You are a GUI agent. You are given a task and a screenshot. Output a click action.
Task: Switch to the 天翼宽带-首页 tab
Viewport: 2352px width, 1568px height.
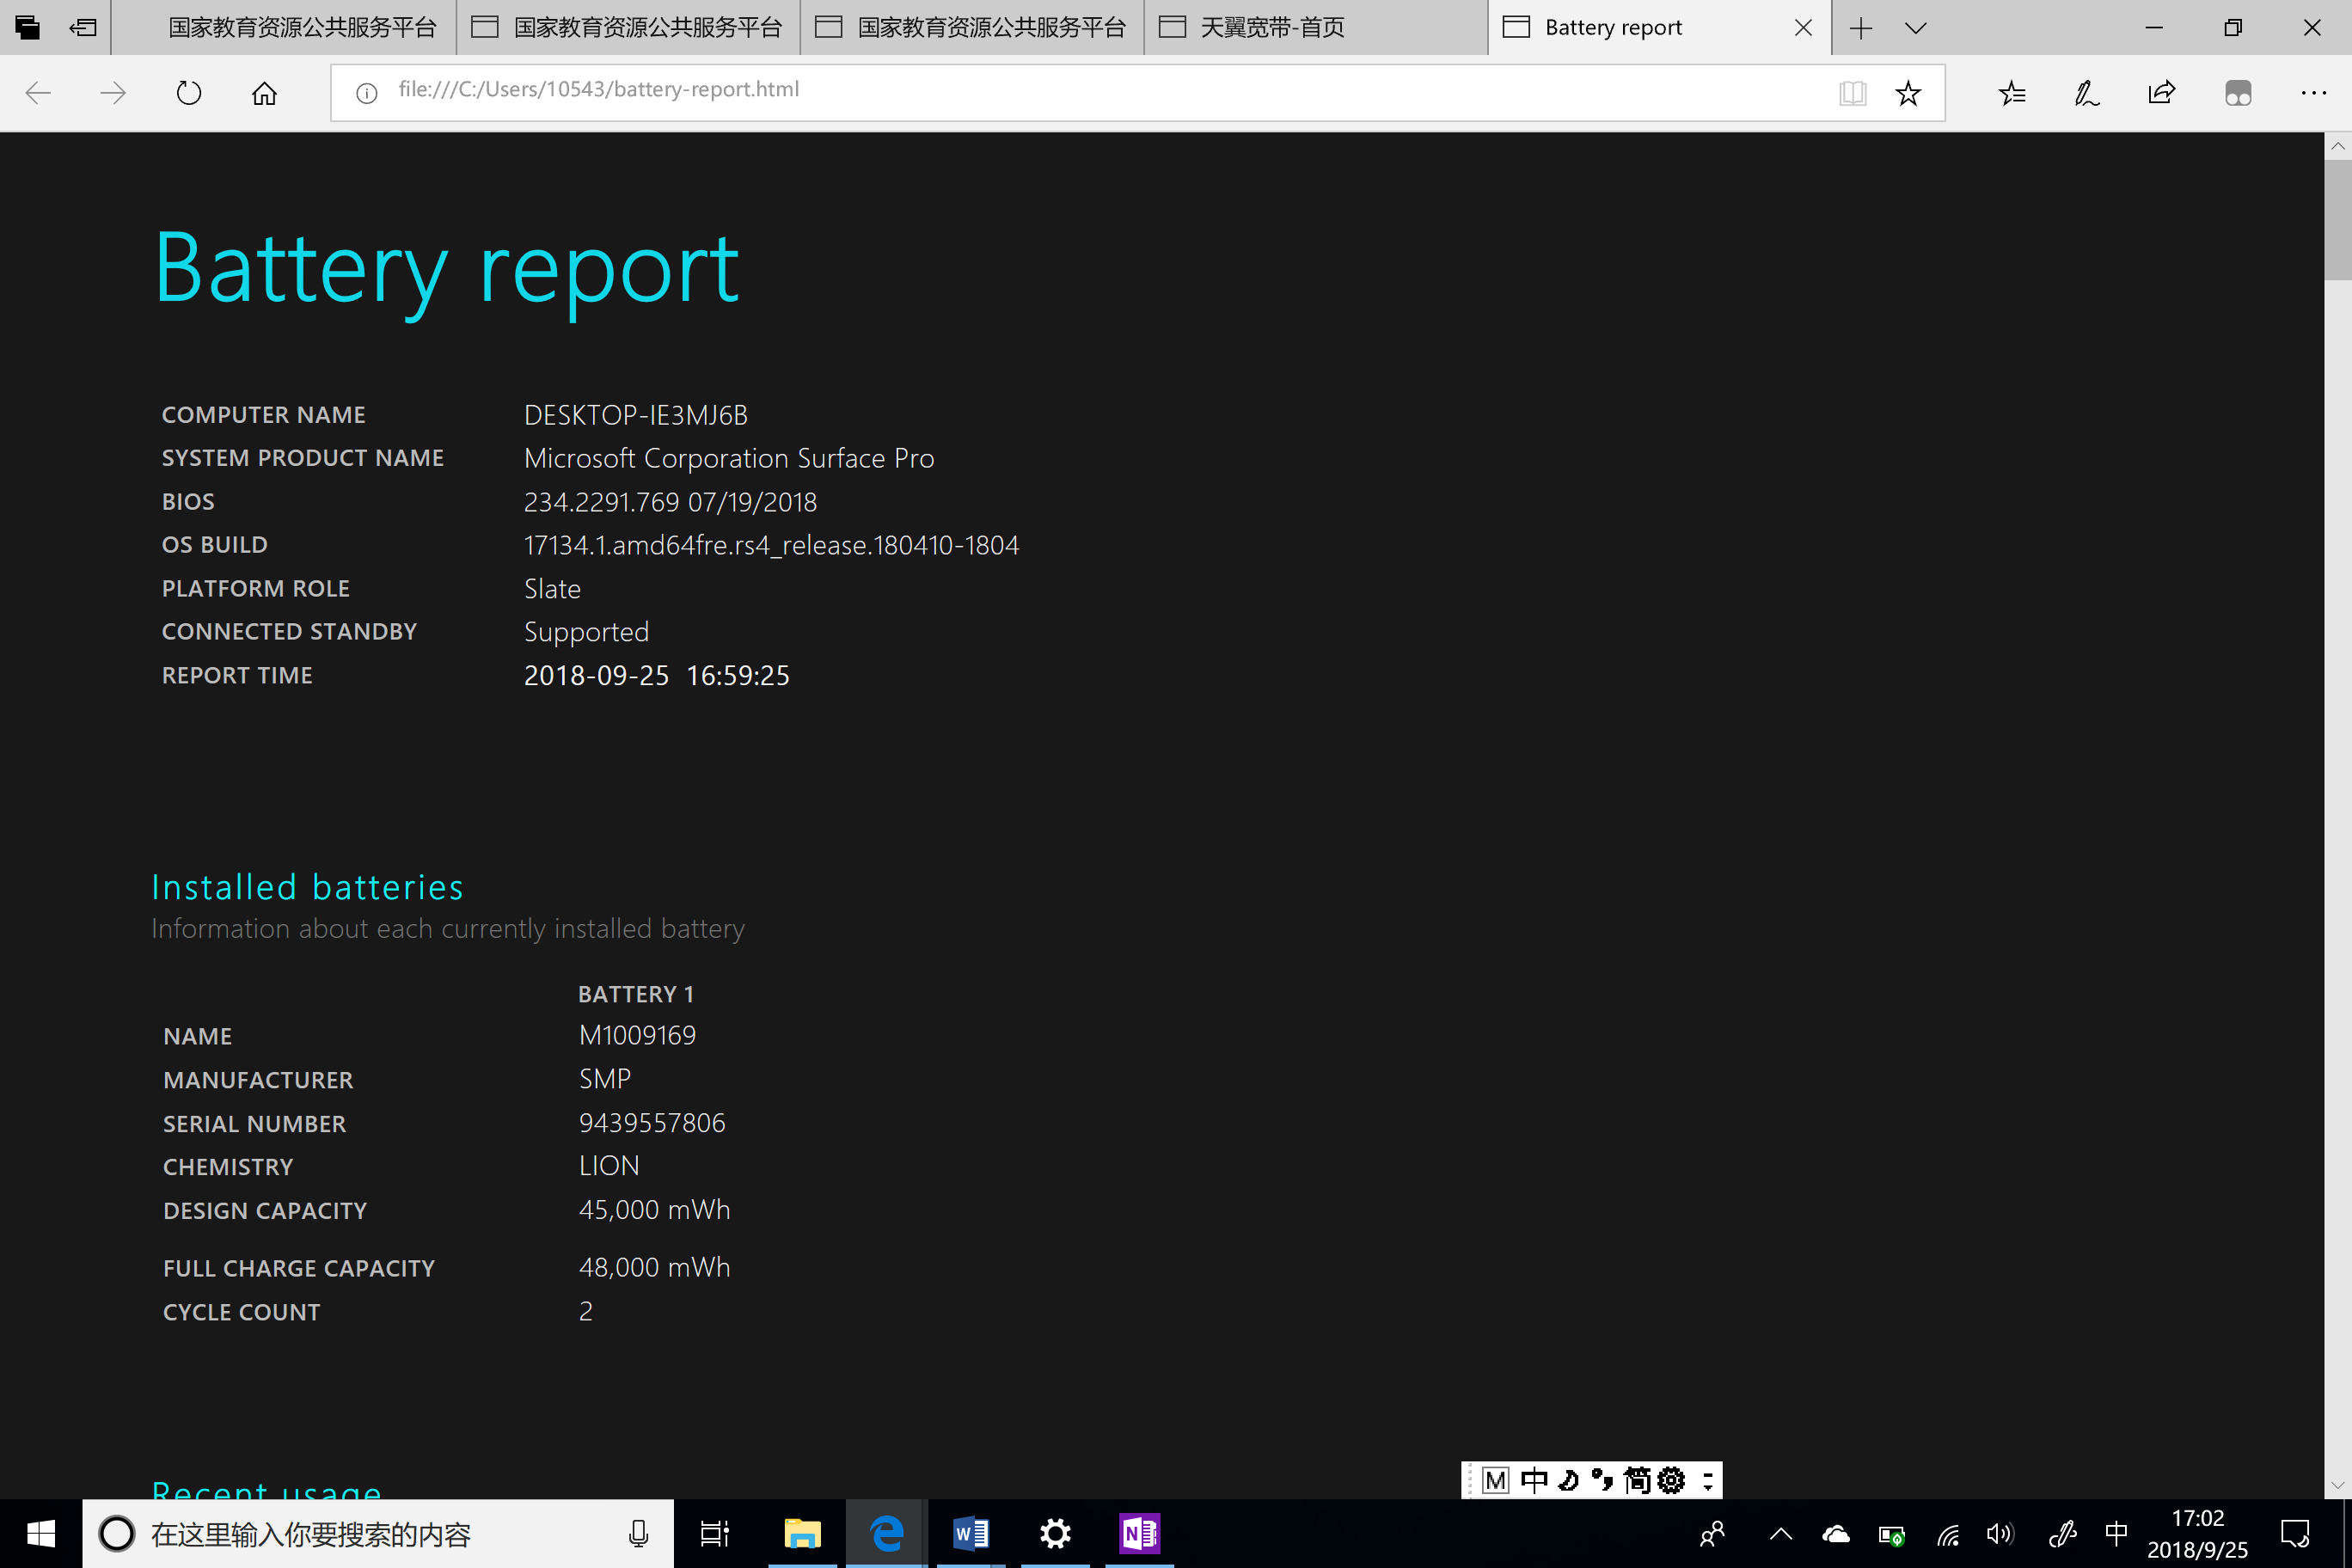(1316, 28)
